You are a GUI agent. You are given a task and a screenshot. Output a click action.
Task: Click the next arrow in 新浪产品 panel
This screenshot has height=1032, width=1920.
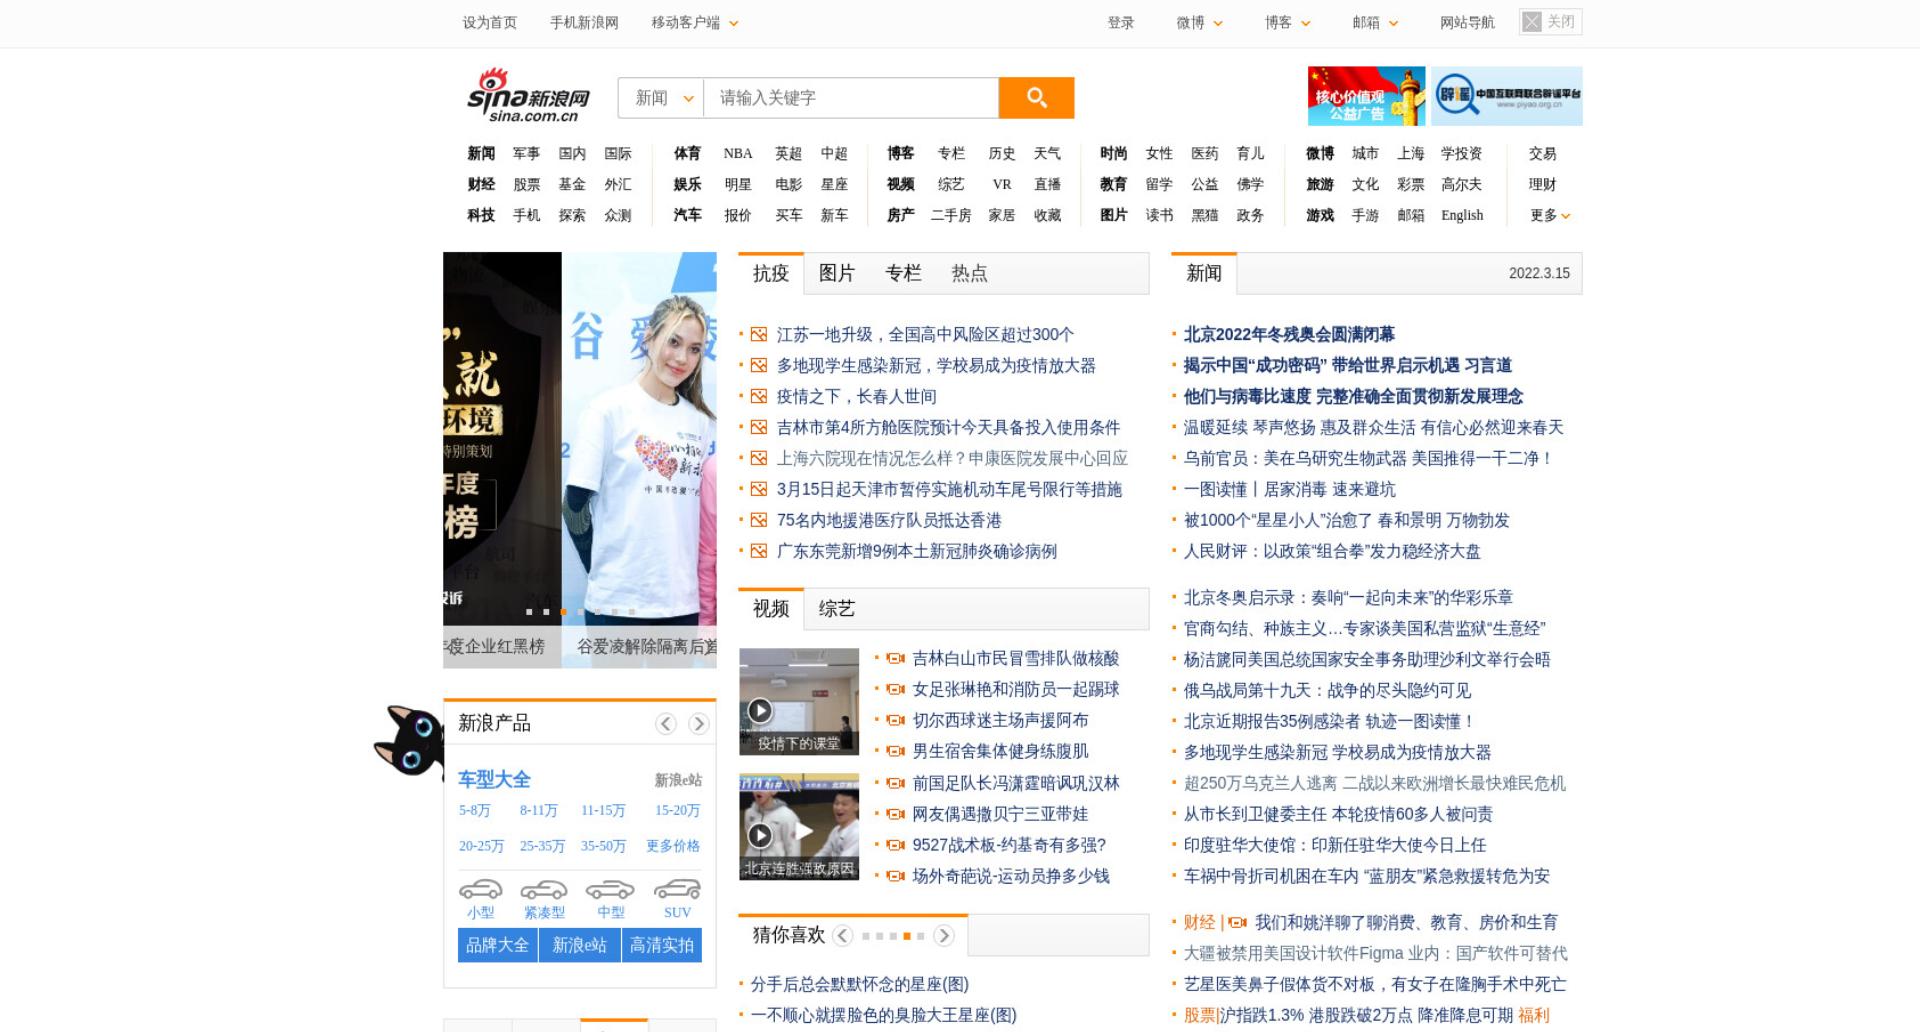point(698,723)
